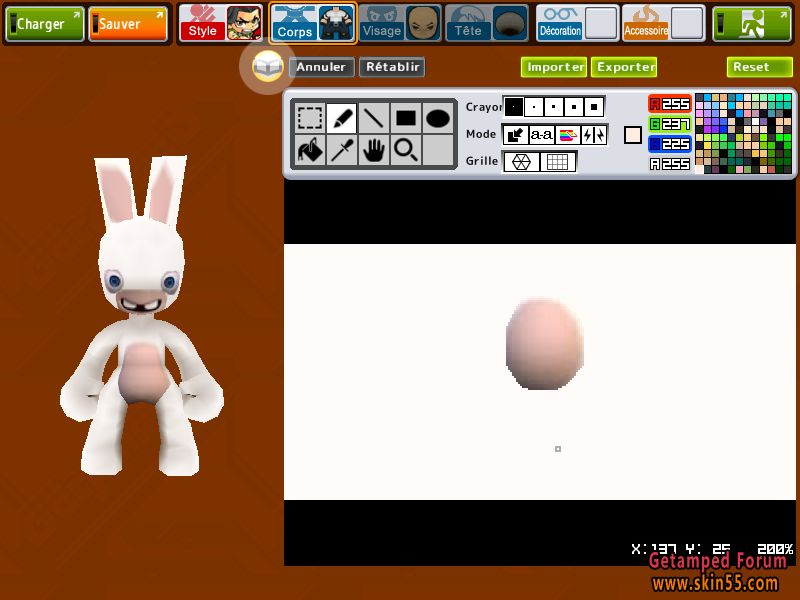The image size is (800, 600).
Task: Click the green exit running-man button
Action: tap(752, 23)
